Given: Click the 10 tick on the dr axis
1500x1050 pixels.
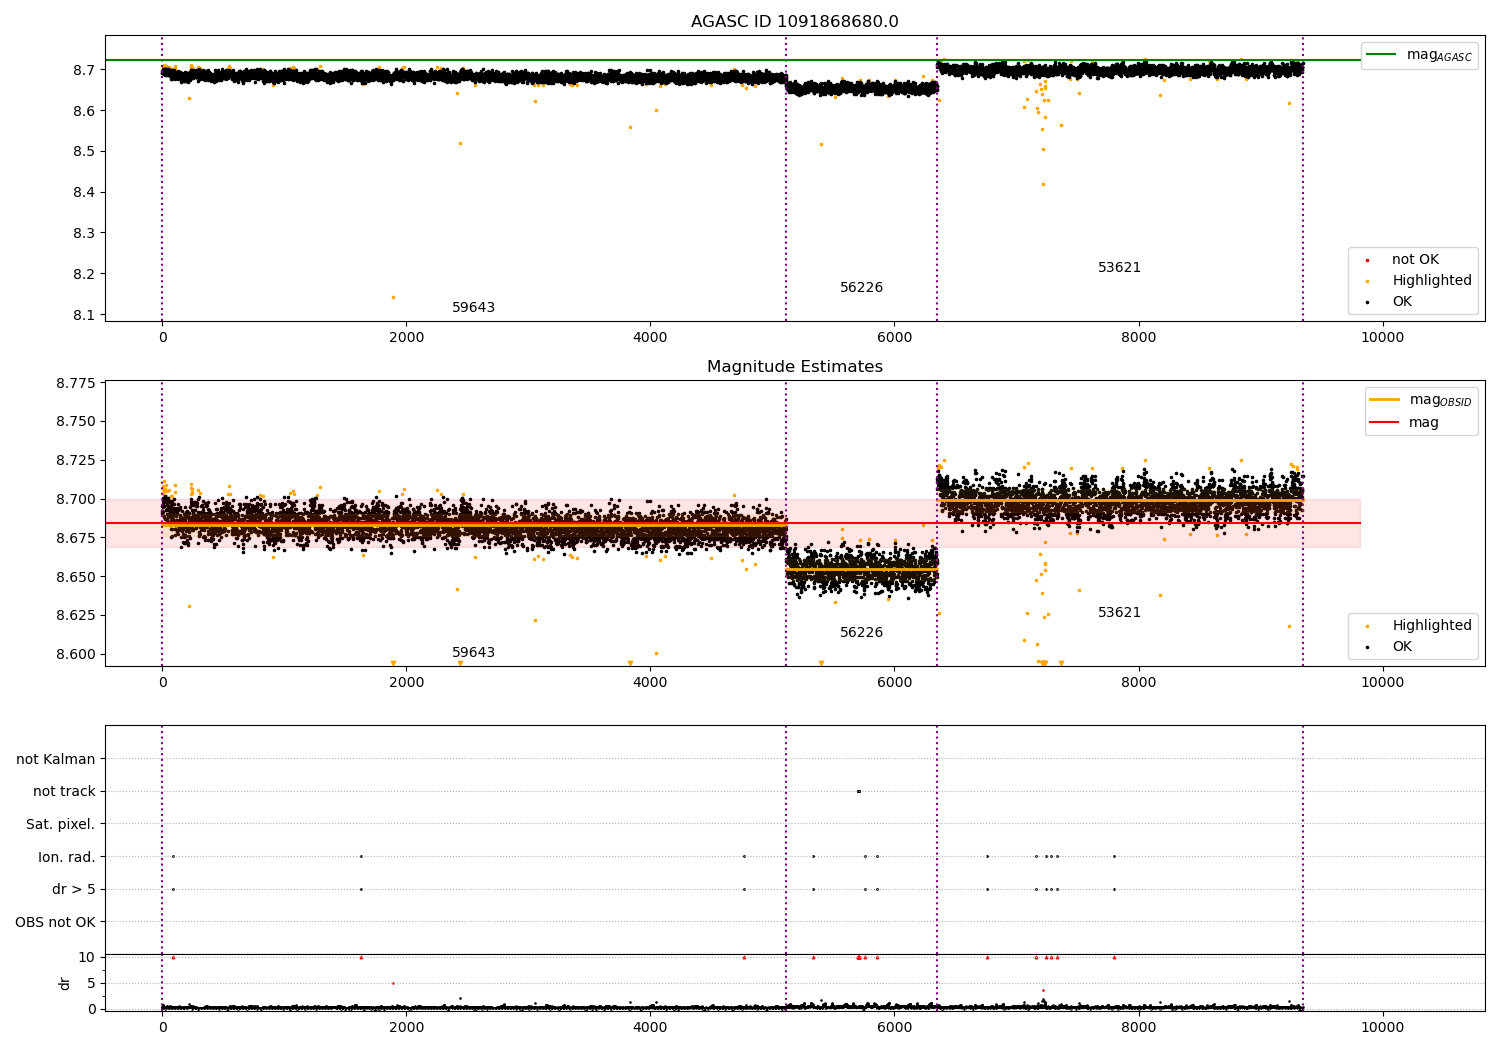Looking at the screenshot, I should point(87,958).
